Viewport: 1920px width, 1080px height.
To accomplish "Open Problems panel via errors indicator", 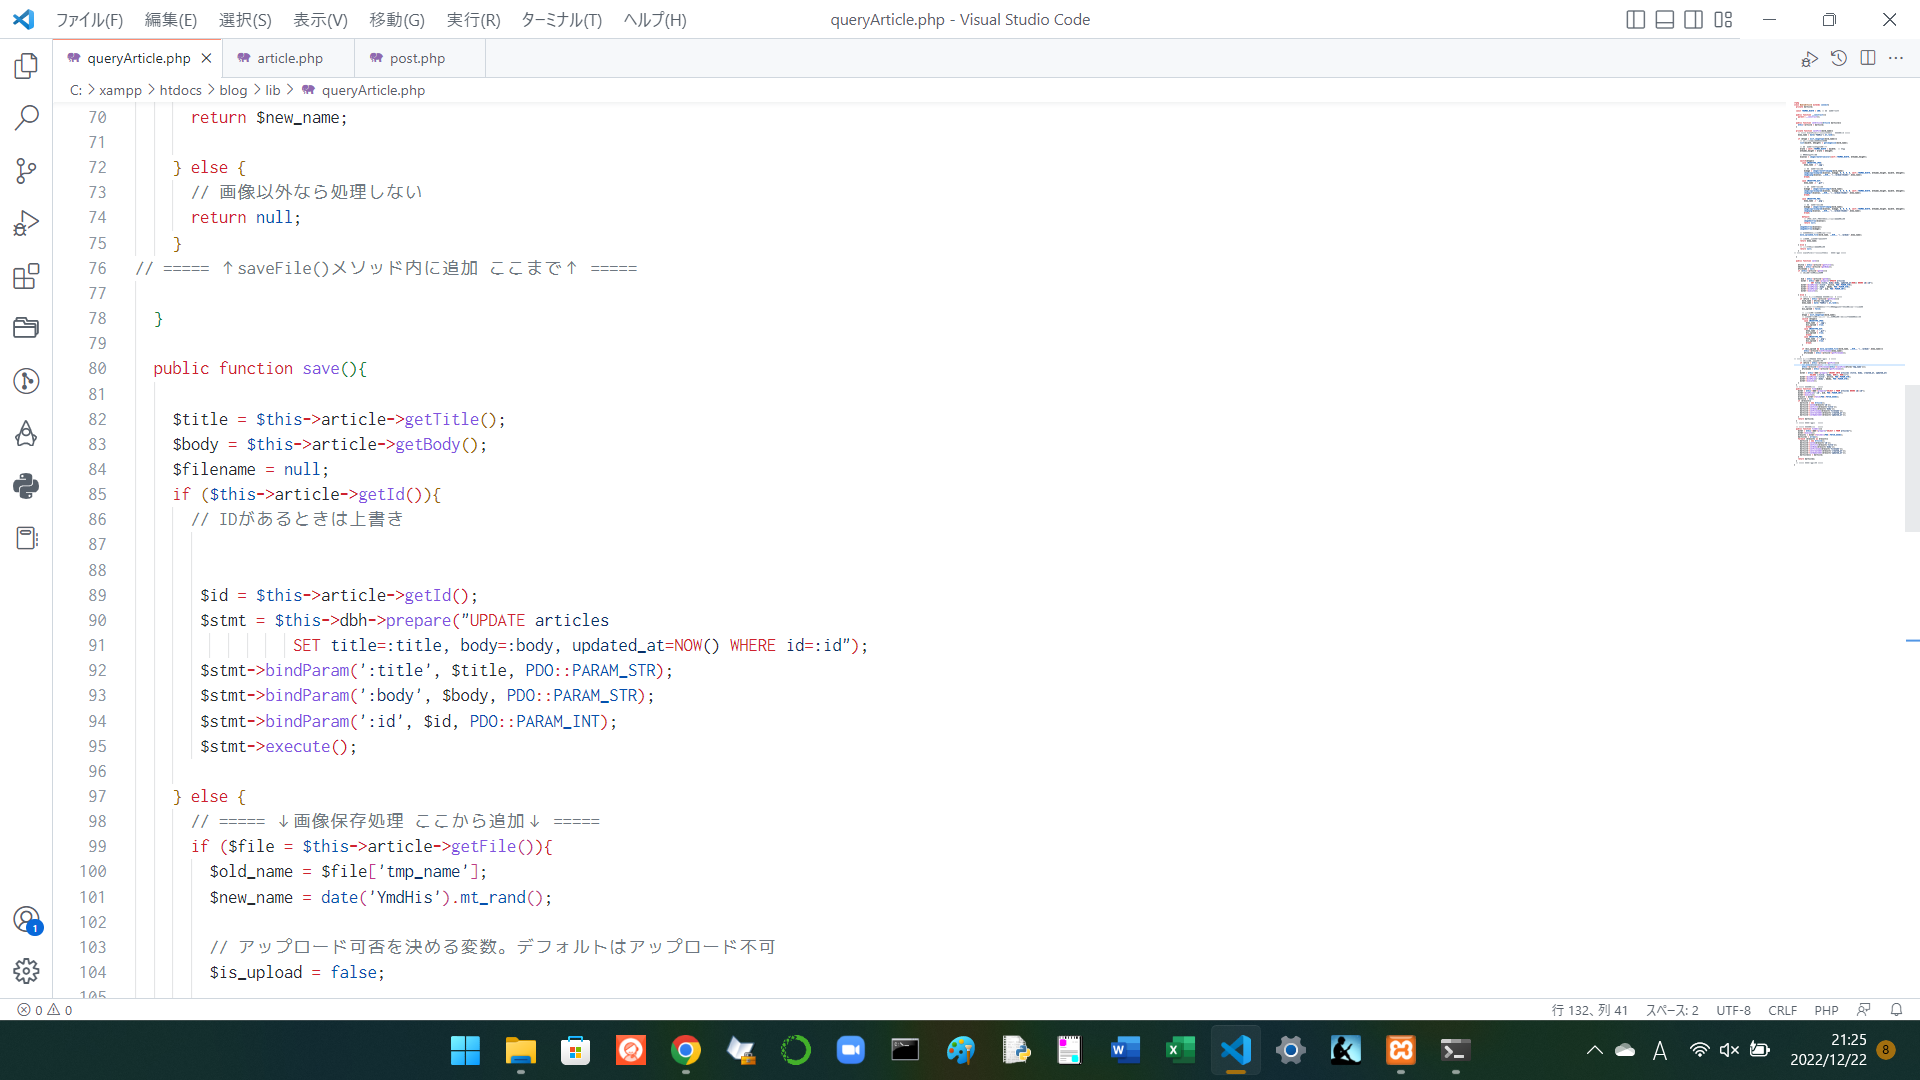I will 43,1010.
